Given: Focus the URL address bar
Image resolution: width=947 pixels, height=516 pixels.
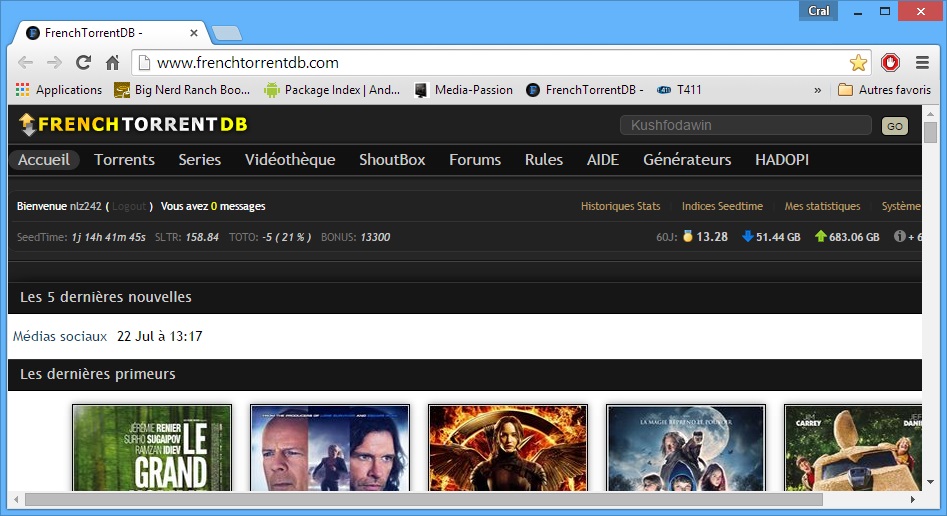Looking at the screenshot, I should 500,62.
